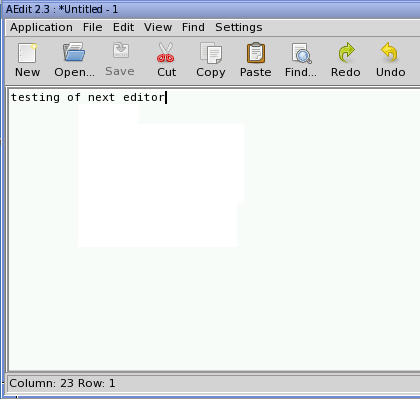
Task: Click the greyed-out Save toolbar icon
Action: coord(121,51)
